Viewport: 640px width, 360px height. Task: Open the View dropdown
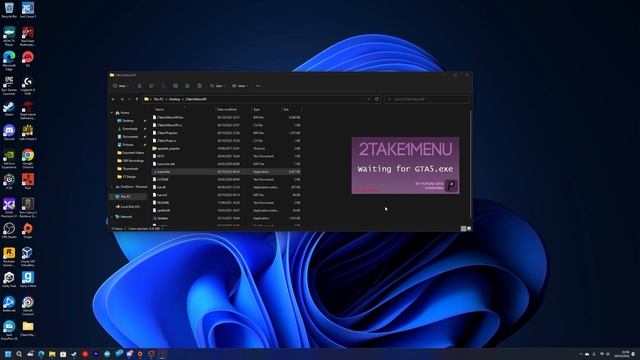tap(240, 86)
